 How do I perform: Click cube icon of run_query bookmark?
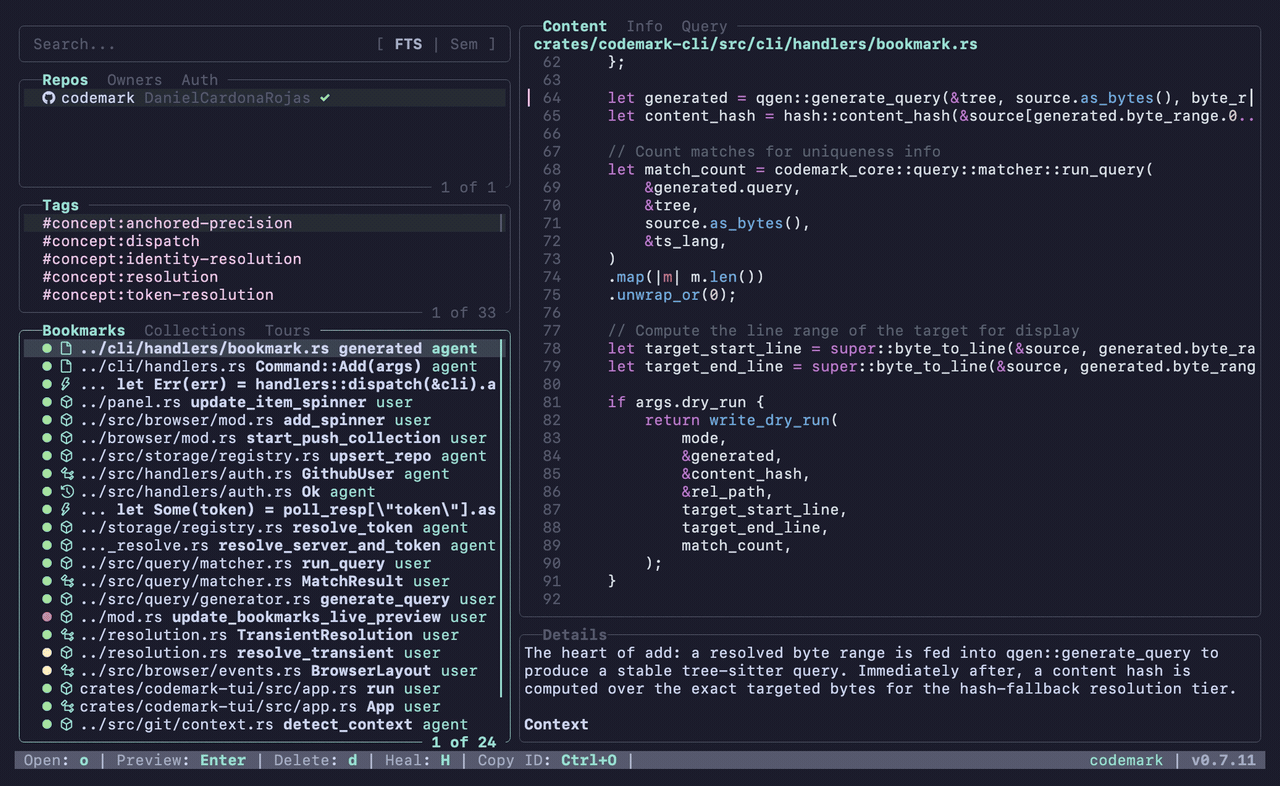(x=66, y=564)
